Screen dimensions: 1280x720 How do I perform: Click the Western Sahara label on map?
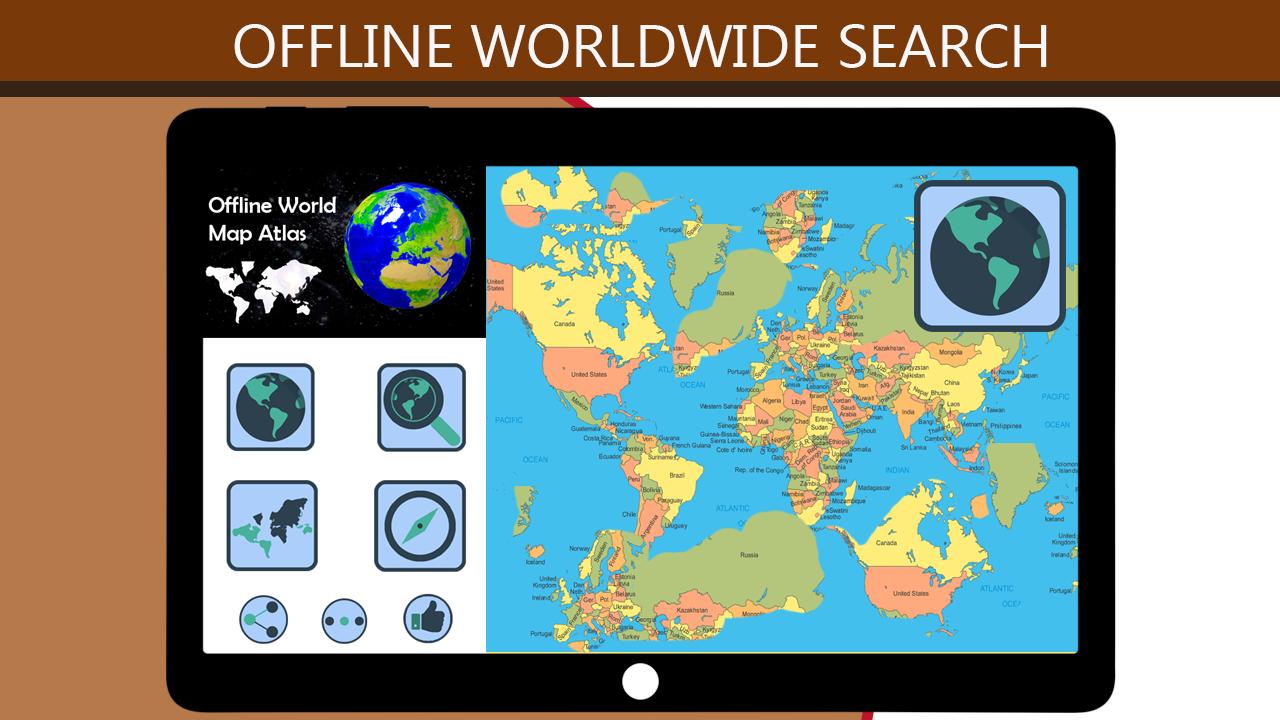pos(720,406)
